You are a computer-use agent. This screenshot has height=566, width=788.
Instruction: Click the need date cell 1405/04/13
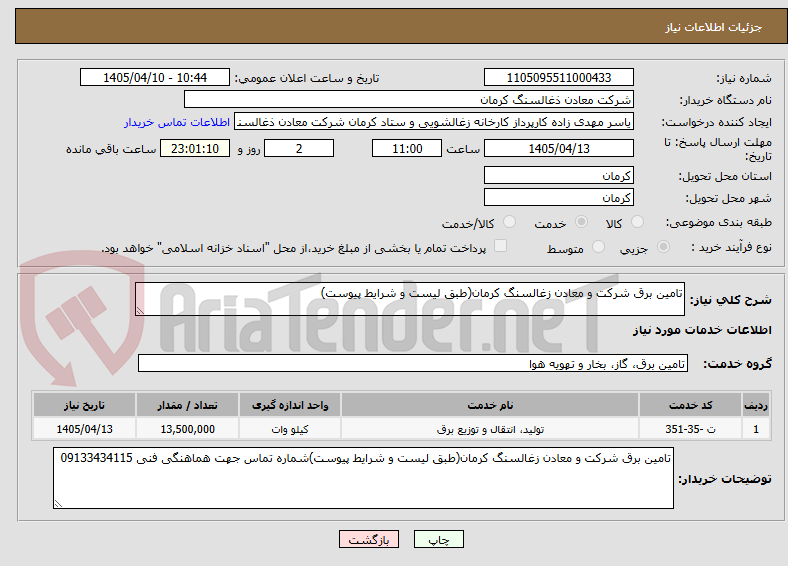point(84,429)
